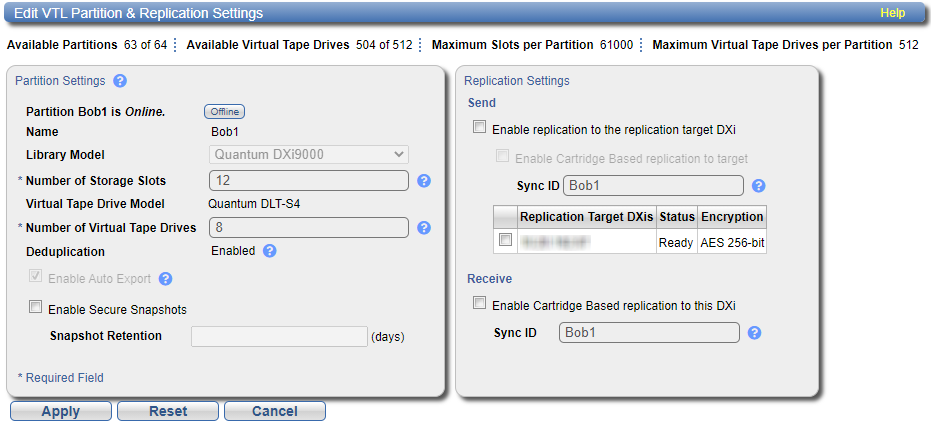Open help for Send Sync ID
This screenshot has width=931, height=424.
[758, 185]
